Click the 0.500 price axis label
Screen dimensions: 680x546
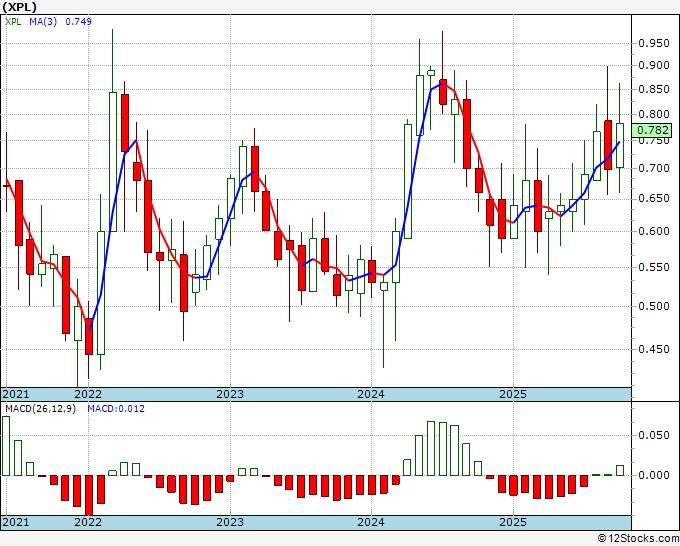[654, 306]
